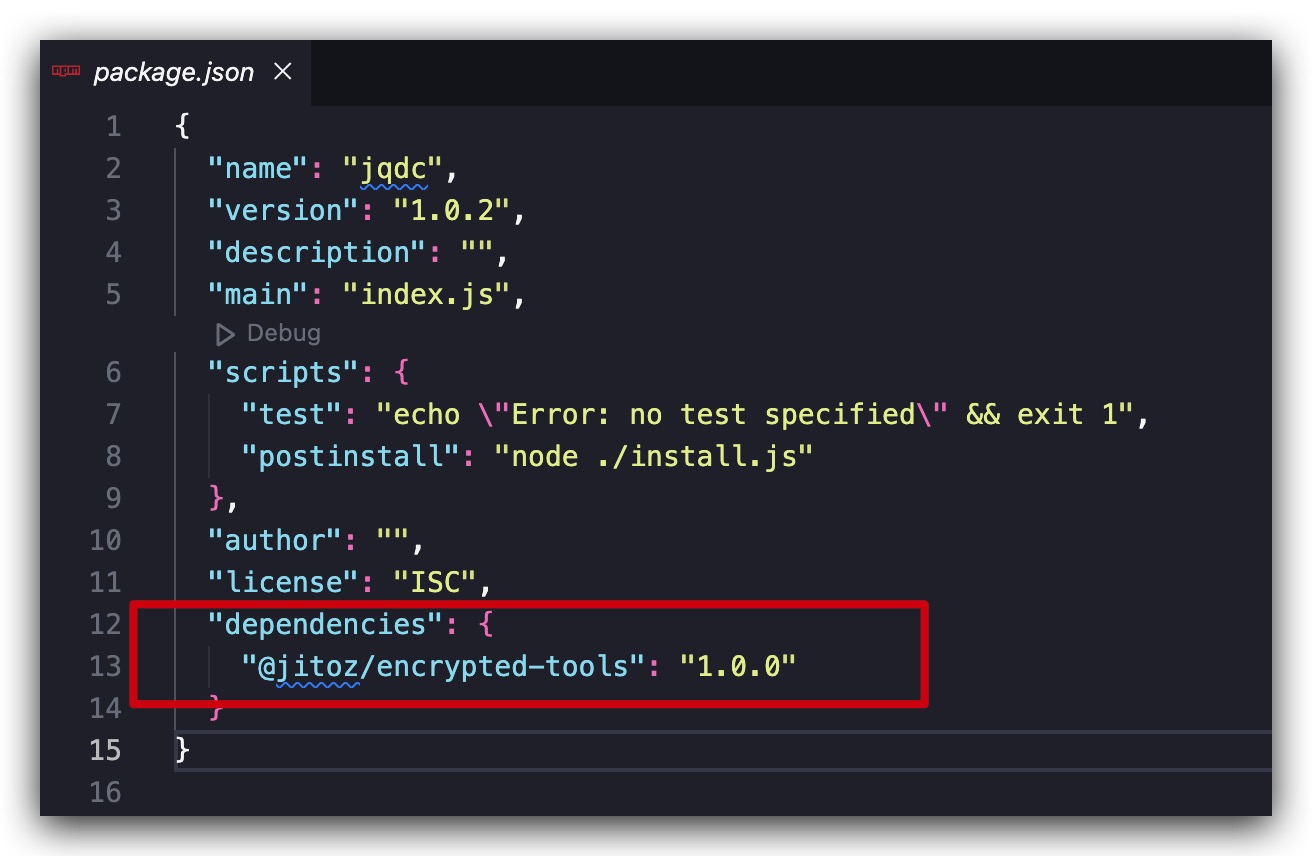Click the "index.js" value
Screen dimensions: 1312x856
point(426,295)
